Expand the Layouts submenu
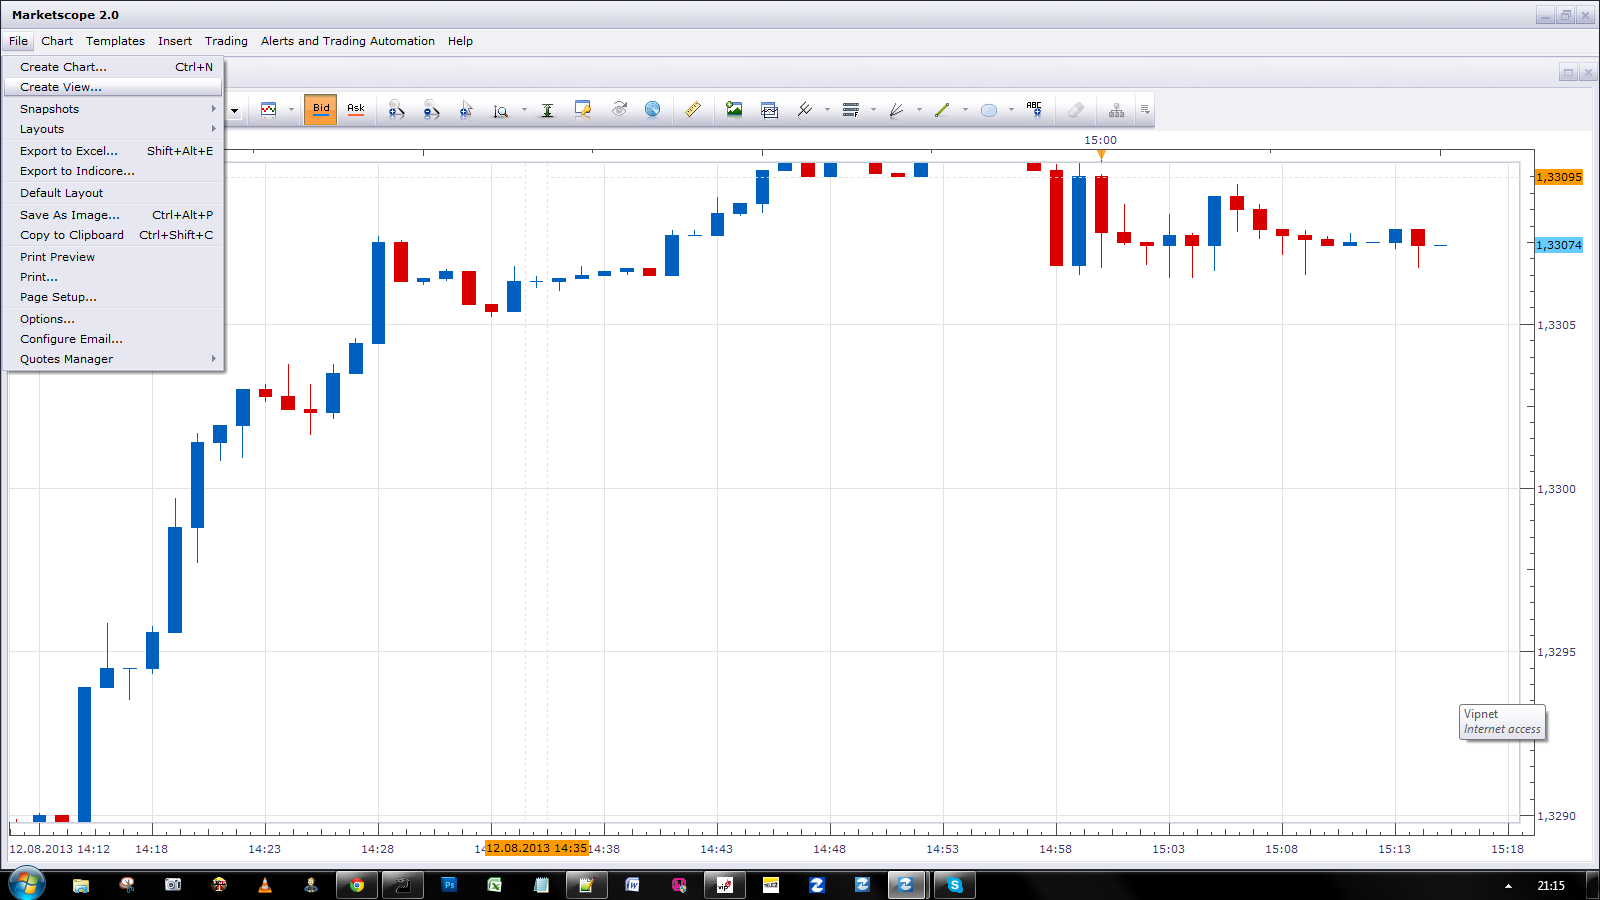Image resolution: width=1600 pixels, height=900 pixels. [113, 129]
